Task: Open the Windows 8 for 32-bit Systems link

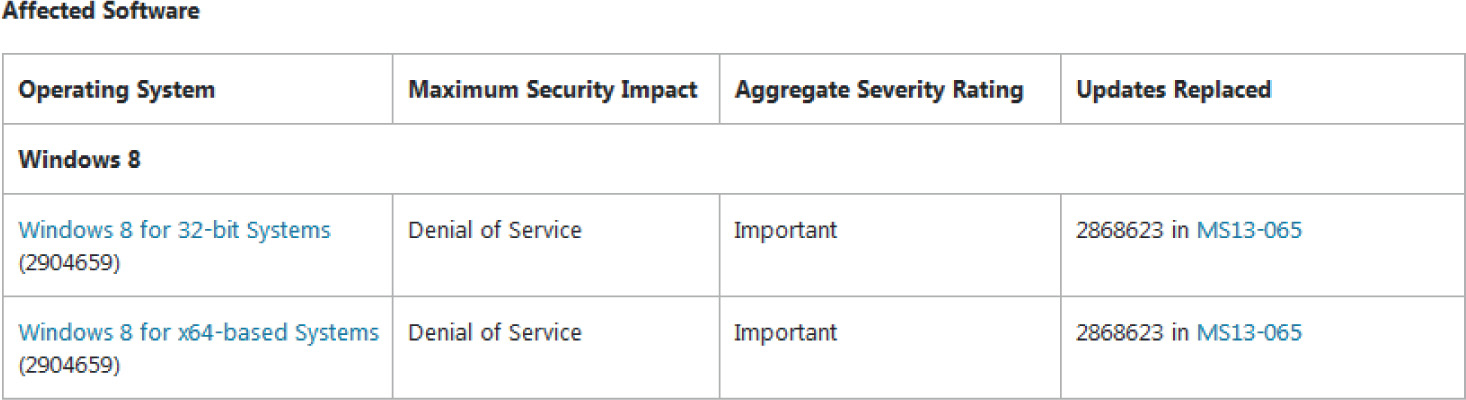Action: 174,231
